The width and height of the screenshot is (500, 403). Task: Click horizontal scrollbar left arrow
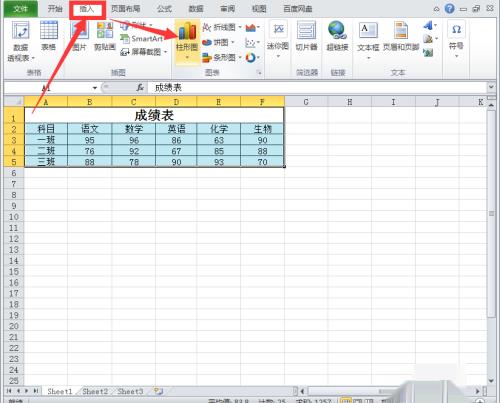coord(303,391)
